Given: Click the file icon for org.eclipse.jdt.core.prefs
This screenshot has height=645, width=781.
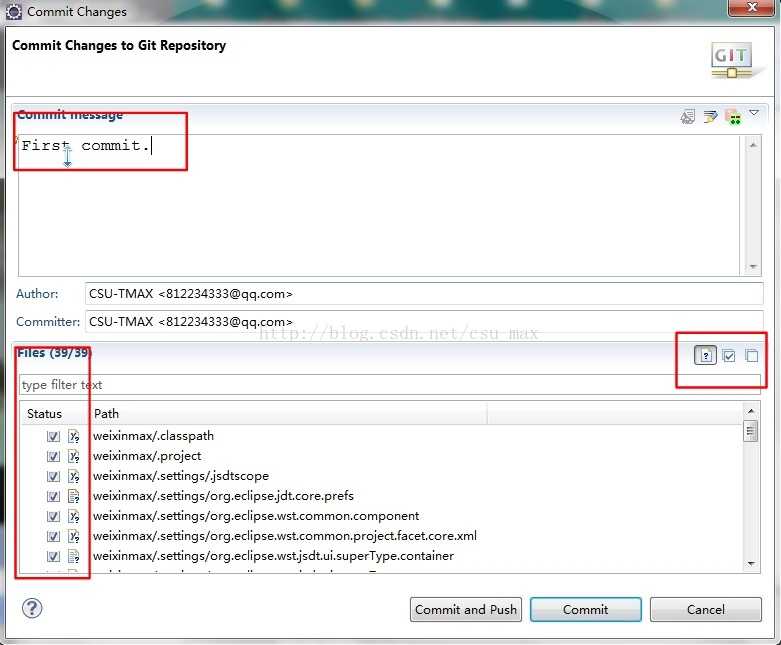Looking at the screenshot, I should (74, 496).
